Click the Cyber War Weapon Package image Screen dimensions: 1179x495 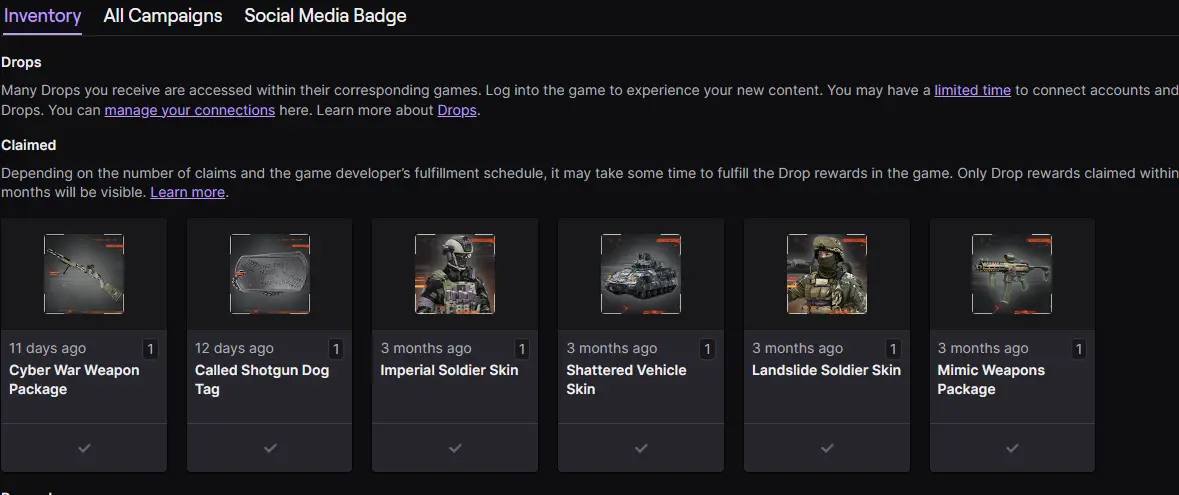pos(84,274)
